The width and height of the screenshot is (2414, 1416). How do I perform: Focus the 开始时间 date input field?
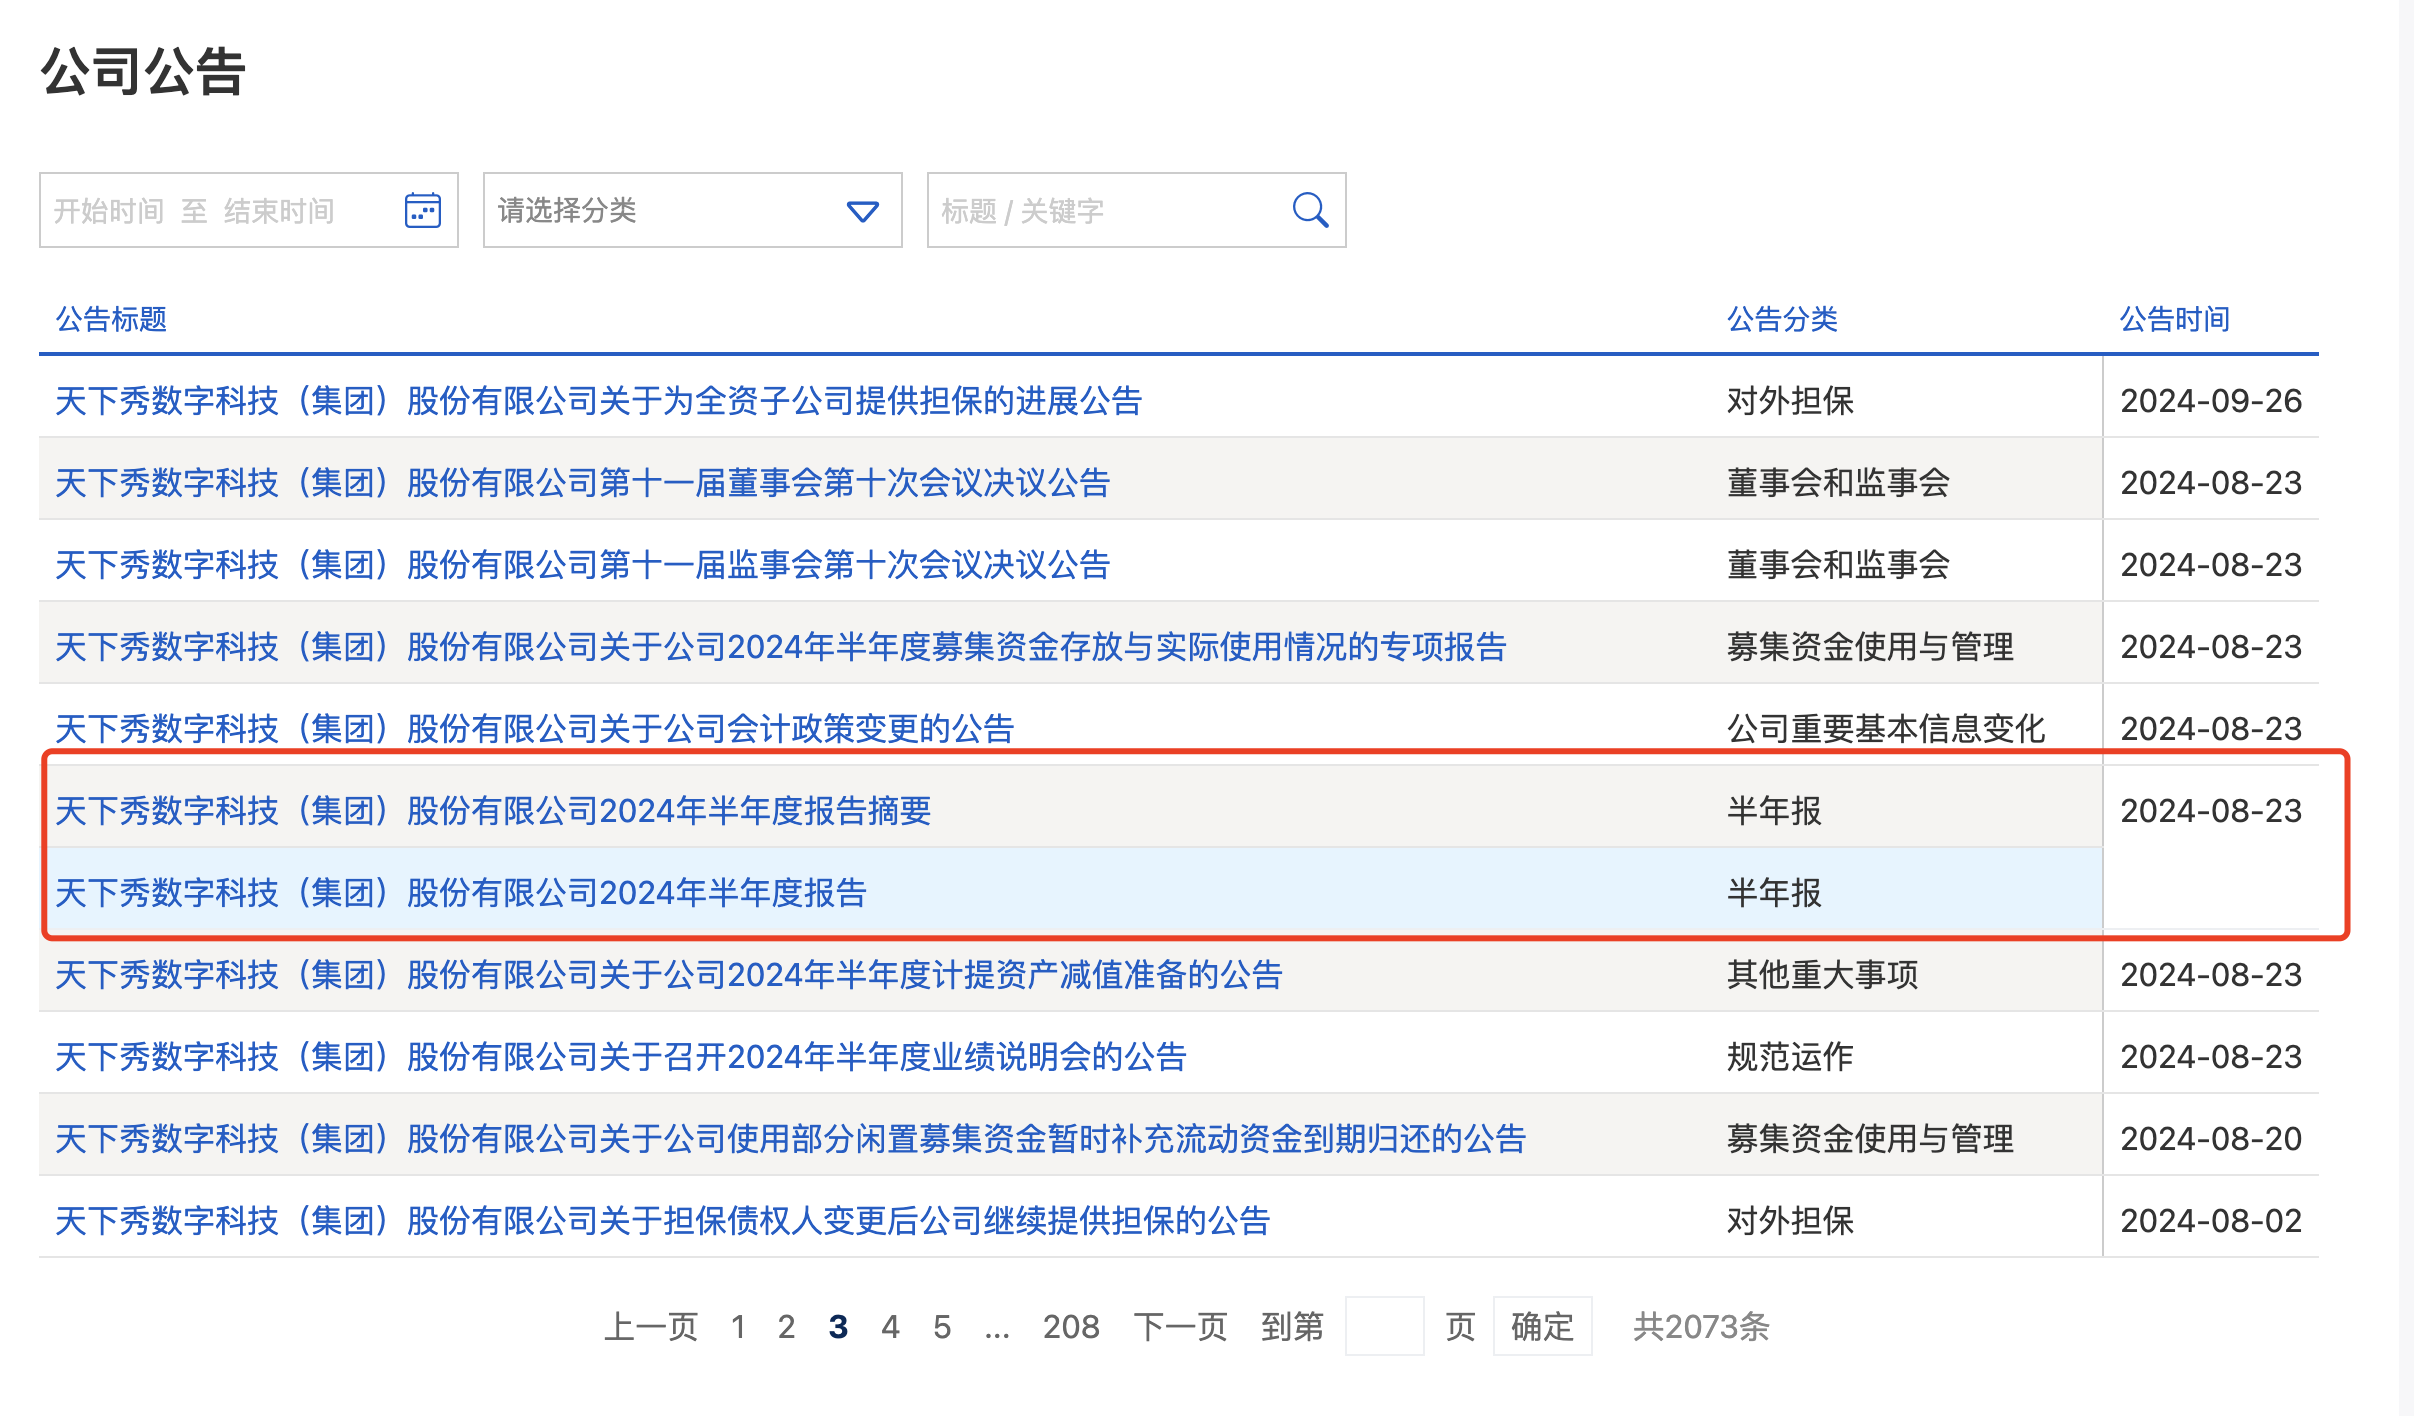click(108, 211)
